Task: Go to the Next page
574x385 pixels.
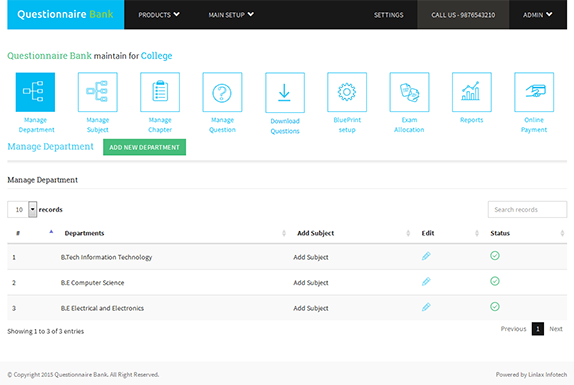Action: point(556,329)
